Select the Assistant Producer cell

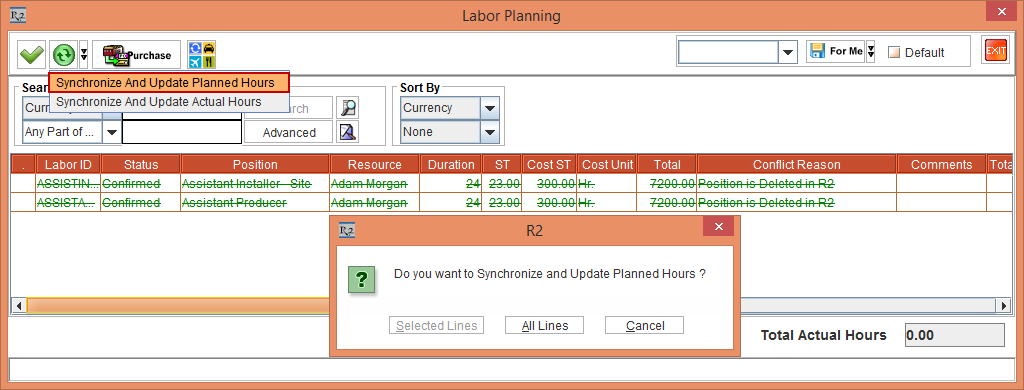pos(255,203)
